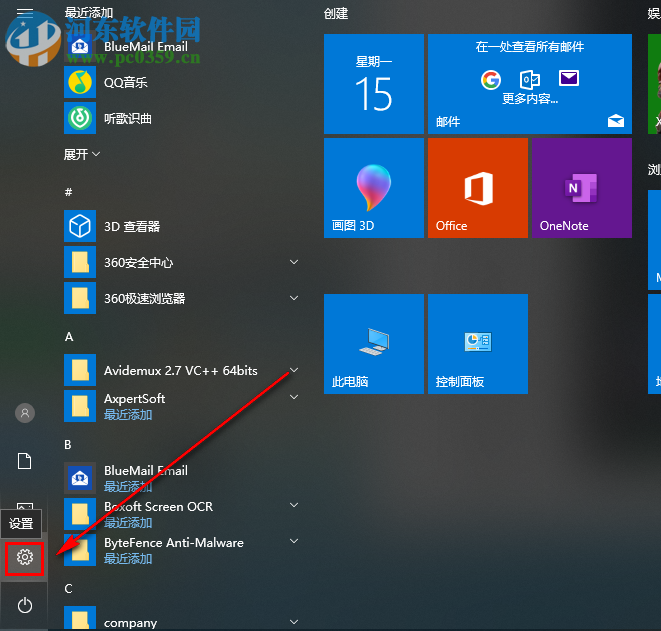Expand 360安全中心 folder chevron
The width and height of the screenshot is (661, 631).
tap(294, 262)
